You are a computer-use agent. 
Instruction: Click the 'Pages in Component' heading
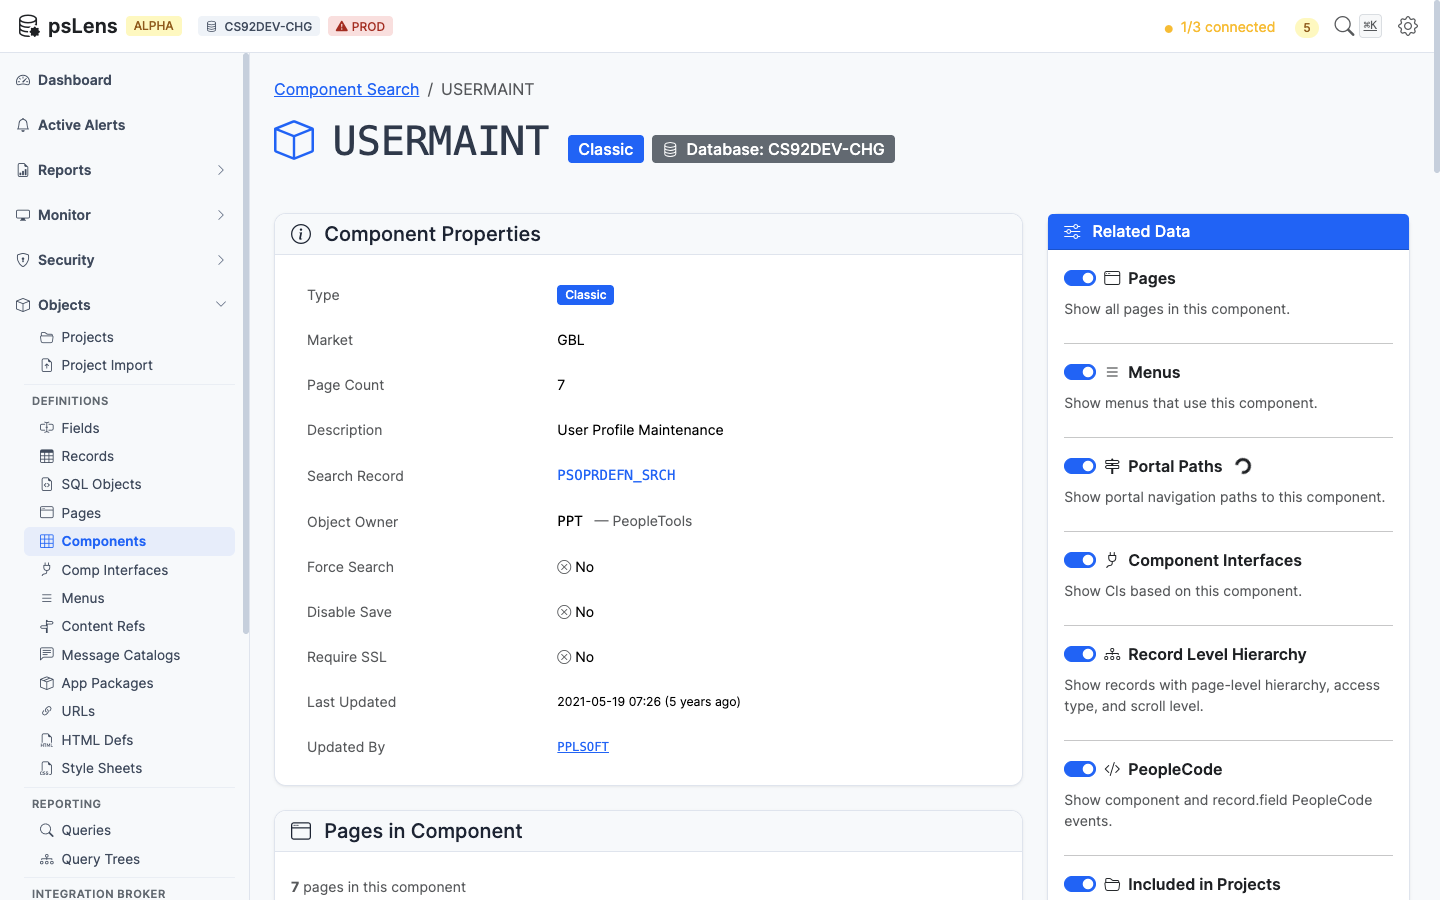(x=423, y=831)
